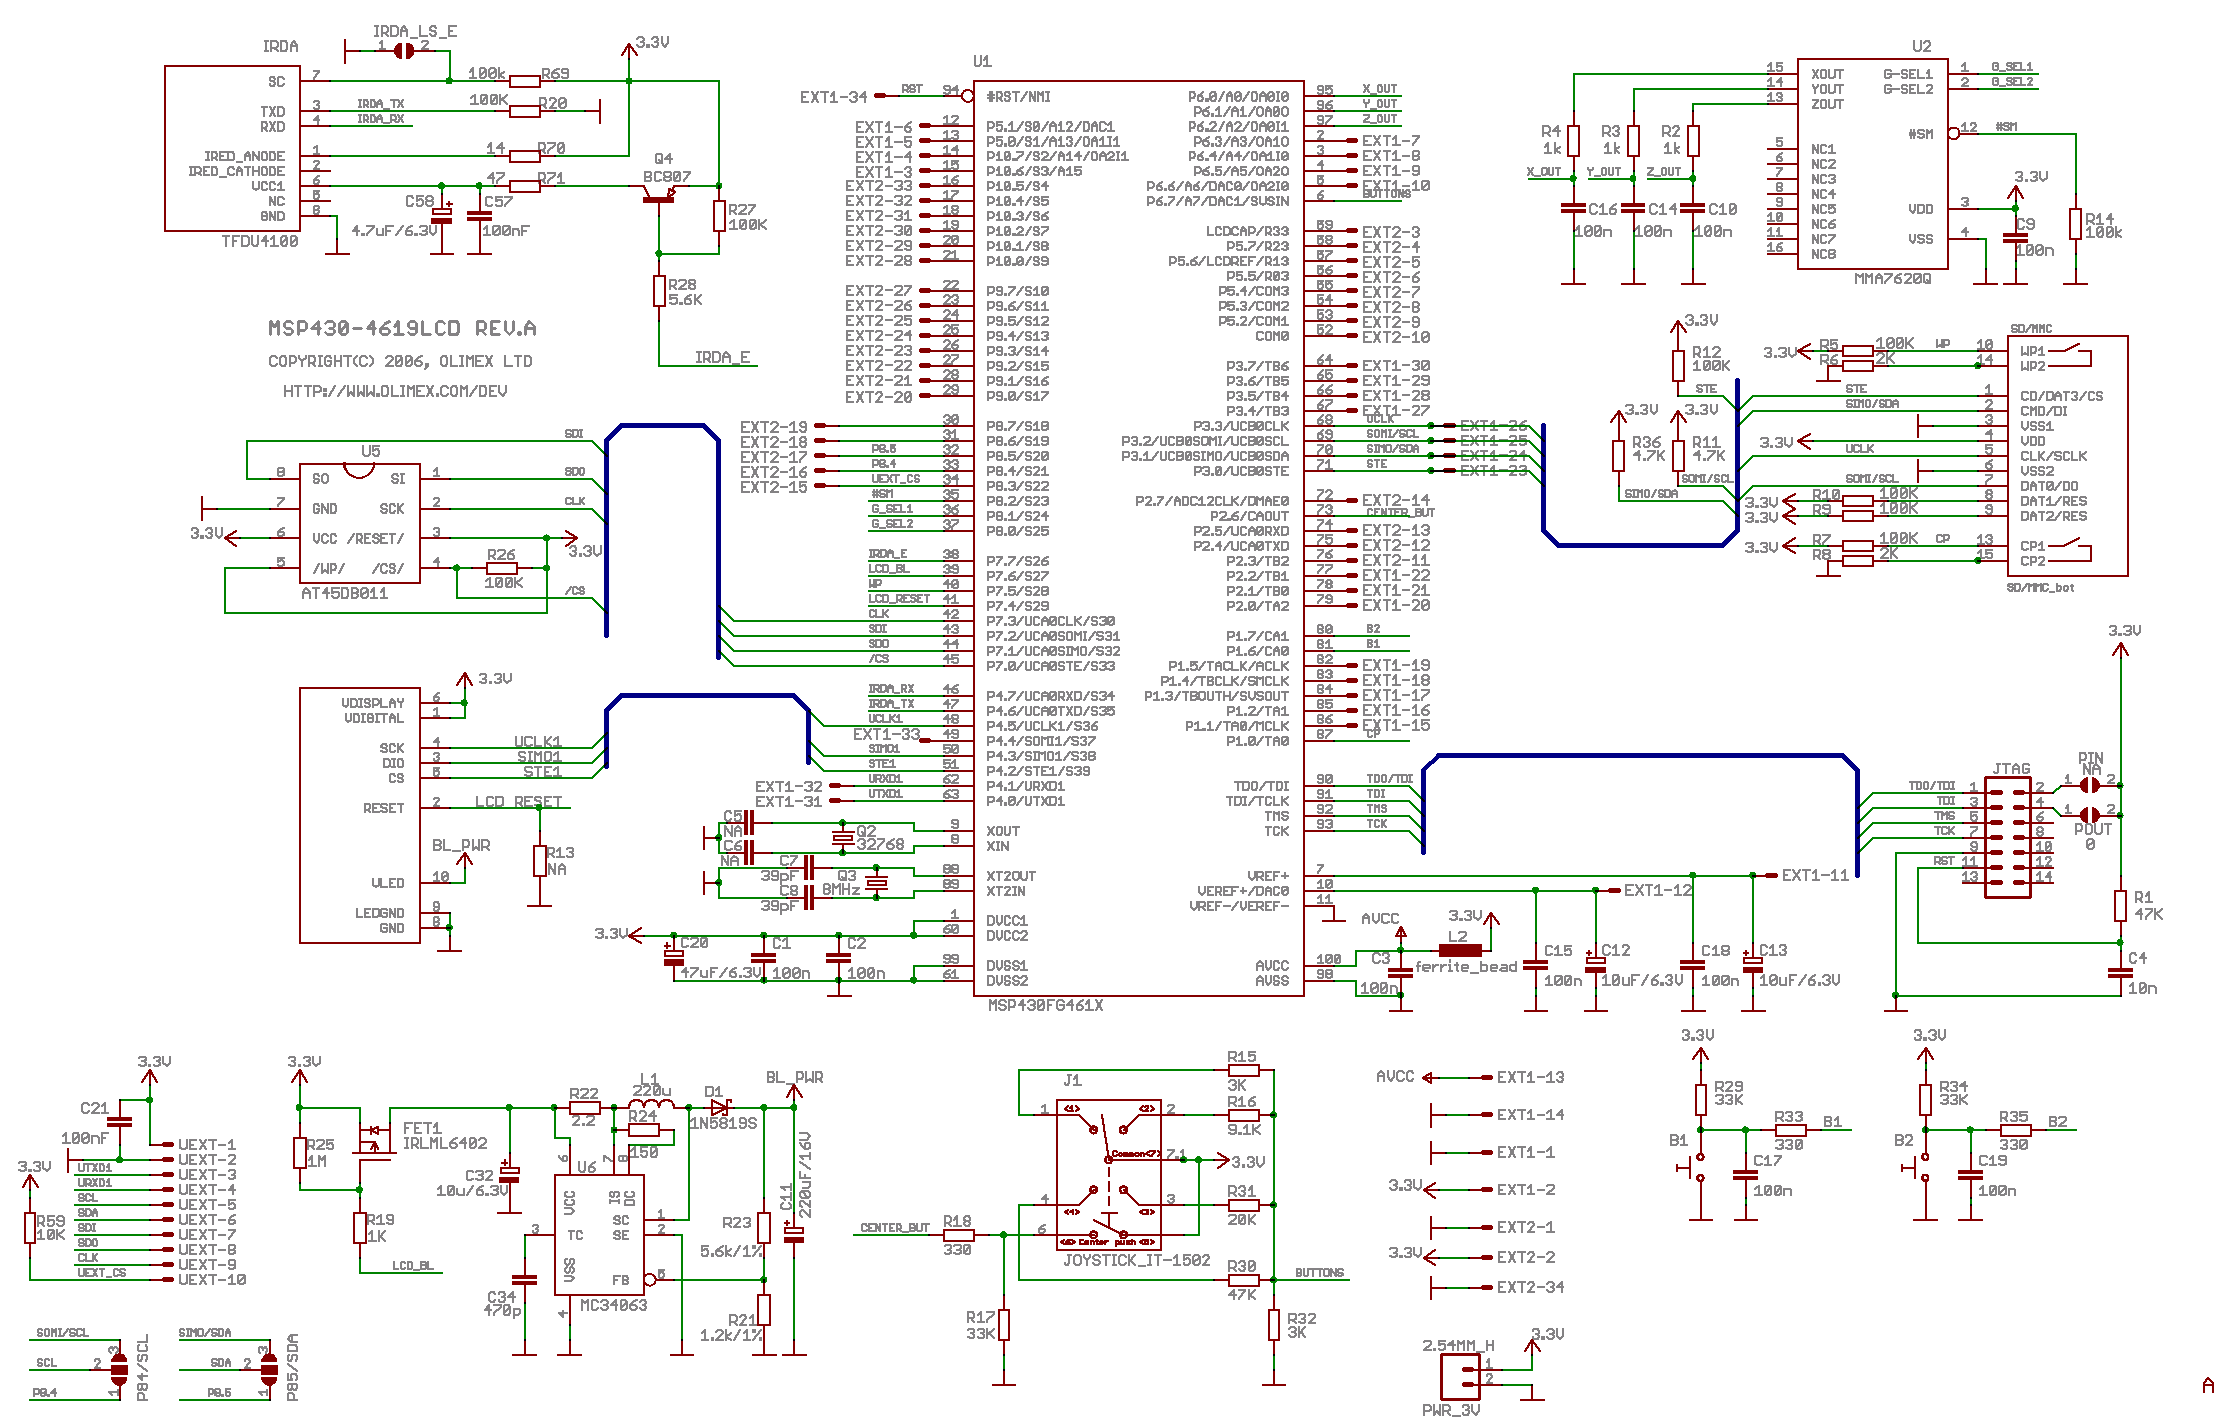Click the P85/SDA solder jumper
Image resolution: width=2223 pixels, height=1426 pixels.
coord(268,1369)
